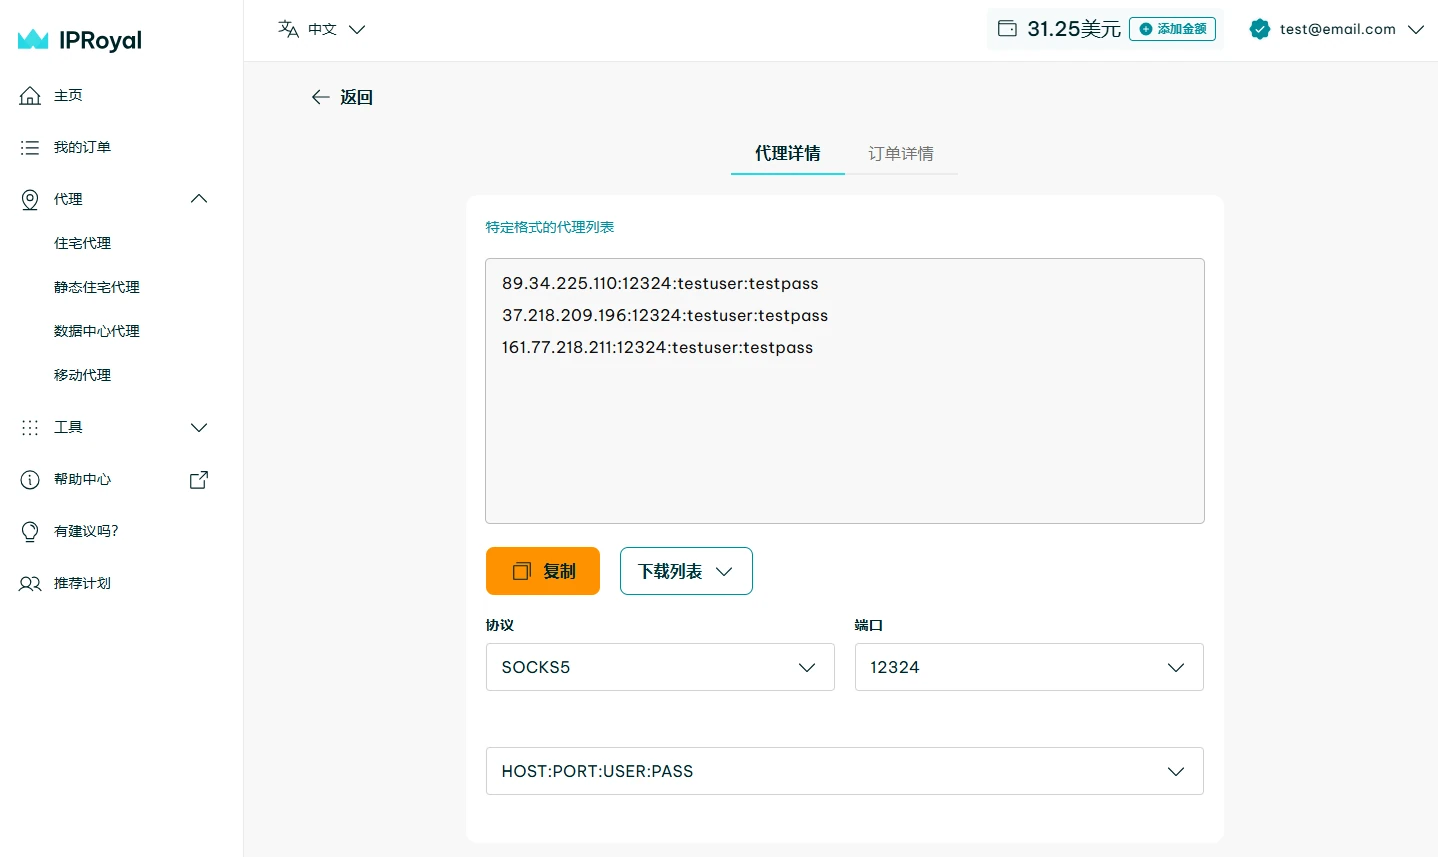Click the list icon beside 我的订单
Screen dimensions: 1438x857
pos(30,148)
